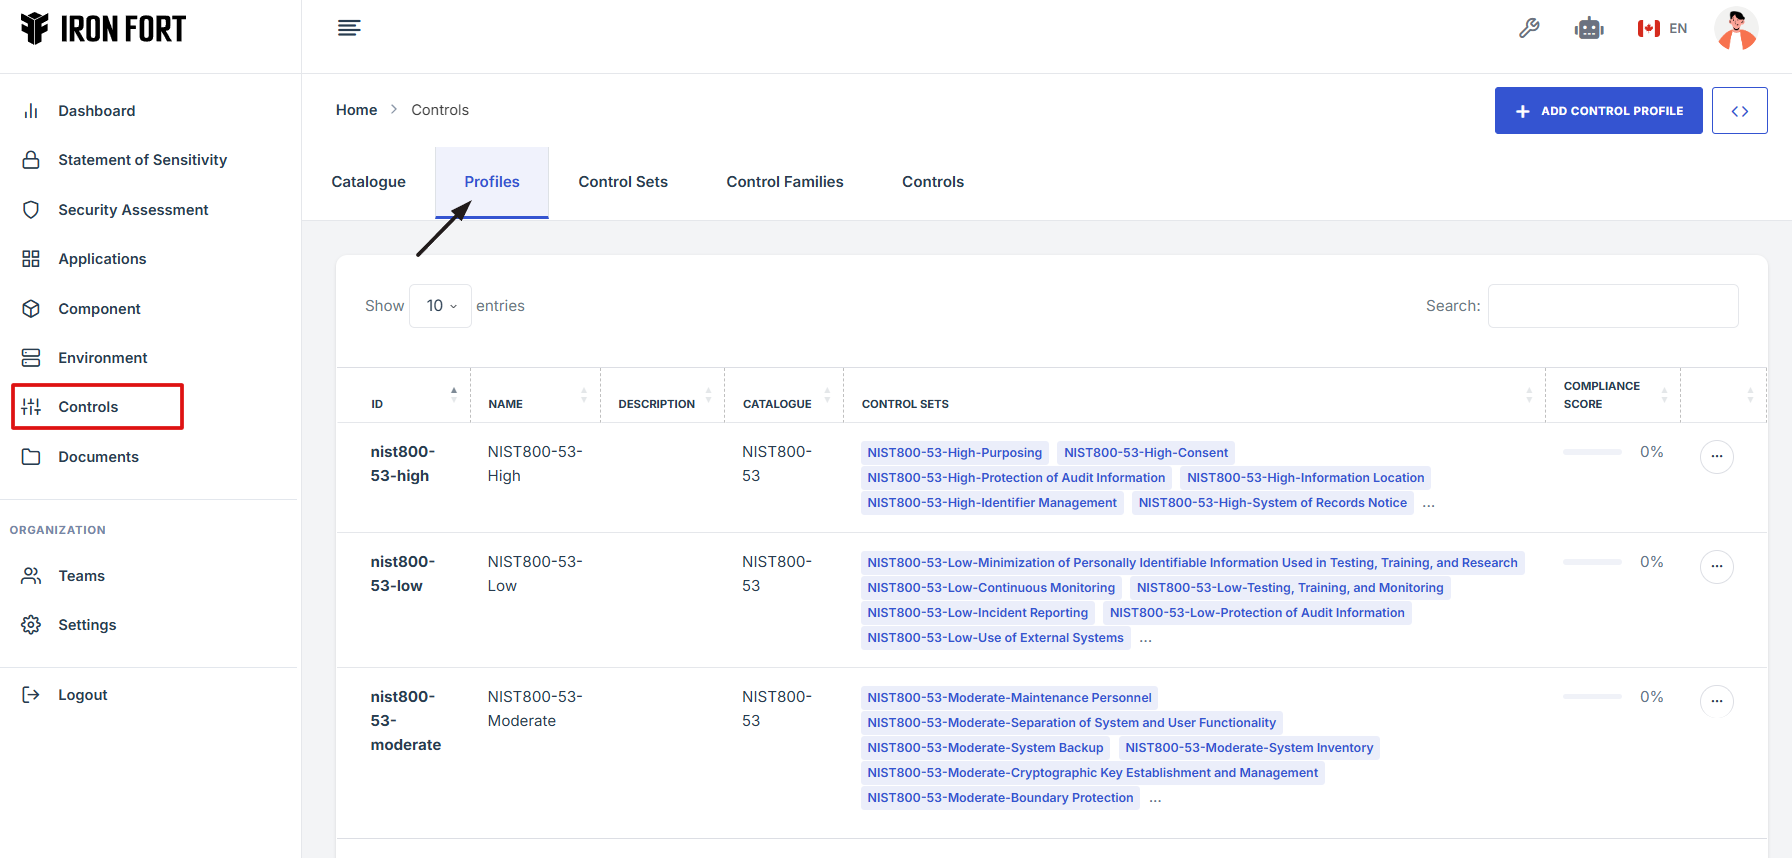Click the code brackets button
The width and height of the screenshot is (1792, 858).
pyautogui.click(x=1739, y=111)
